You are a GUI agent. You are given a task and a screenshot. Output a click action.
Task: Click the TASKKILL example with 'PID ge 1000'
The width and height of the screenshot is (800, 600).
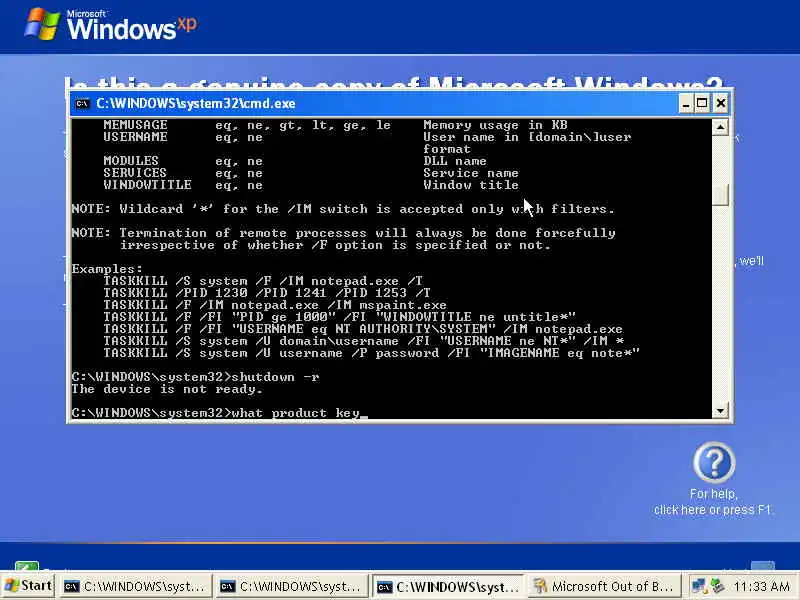339,317
